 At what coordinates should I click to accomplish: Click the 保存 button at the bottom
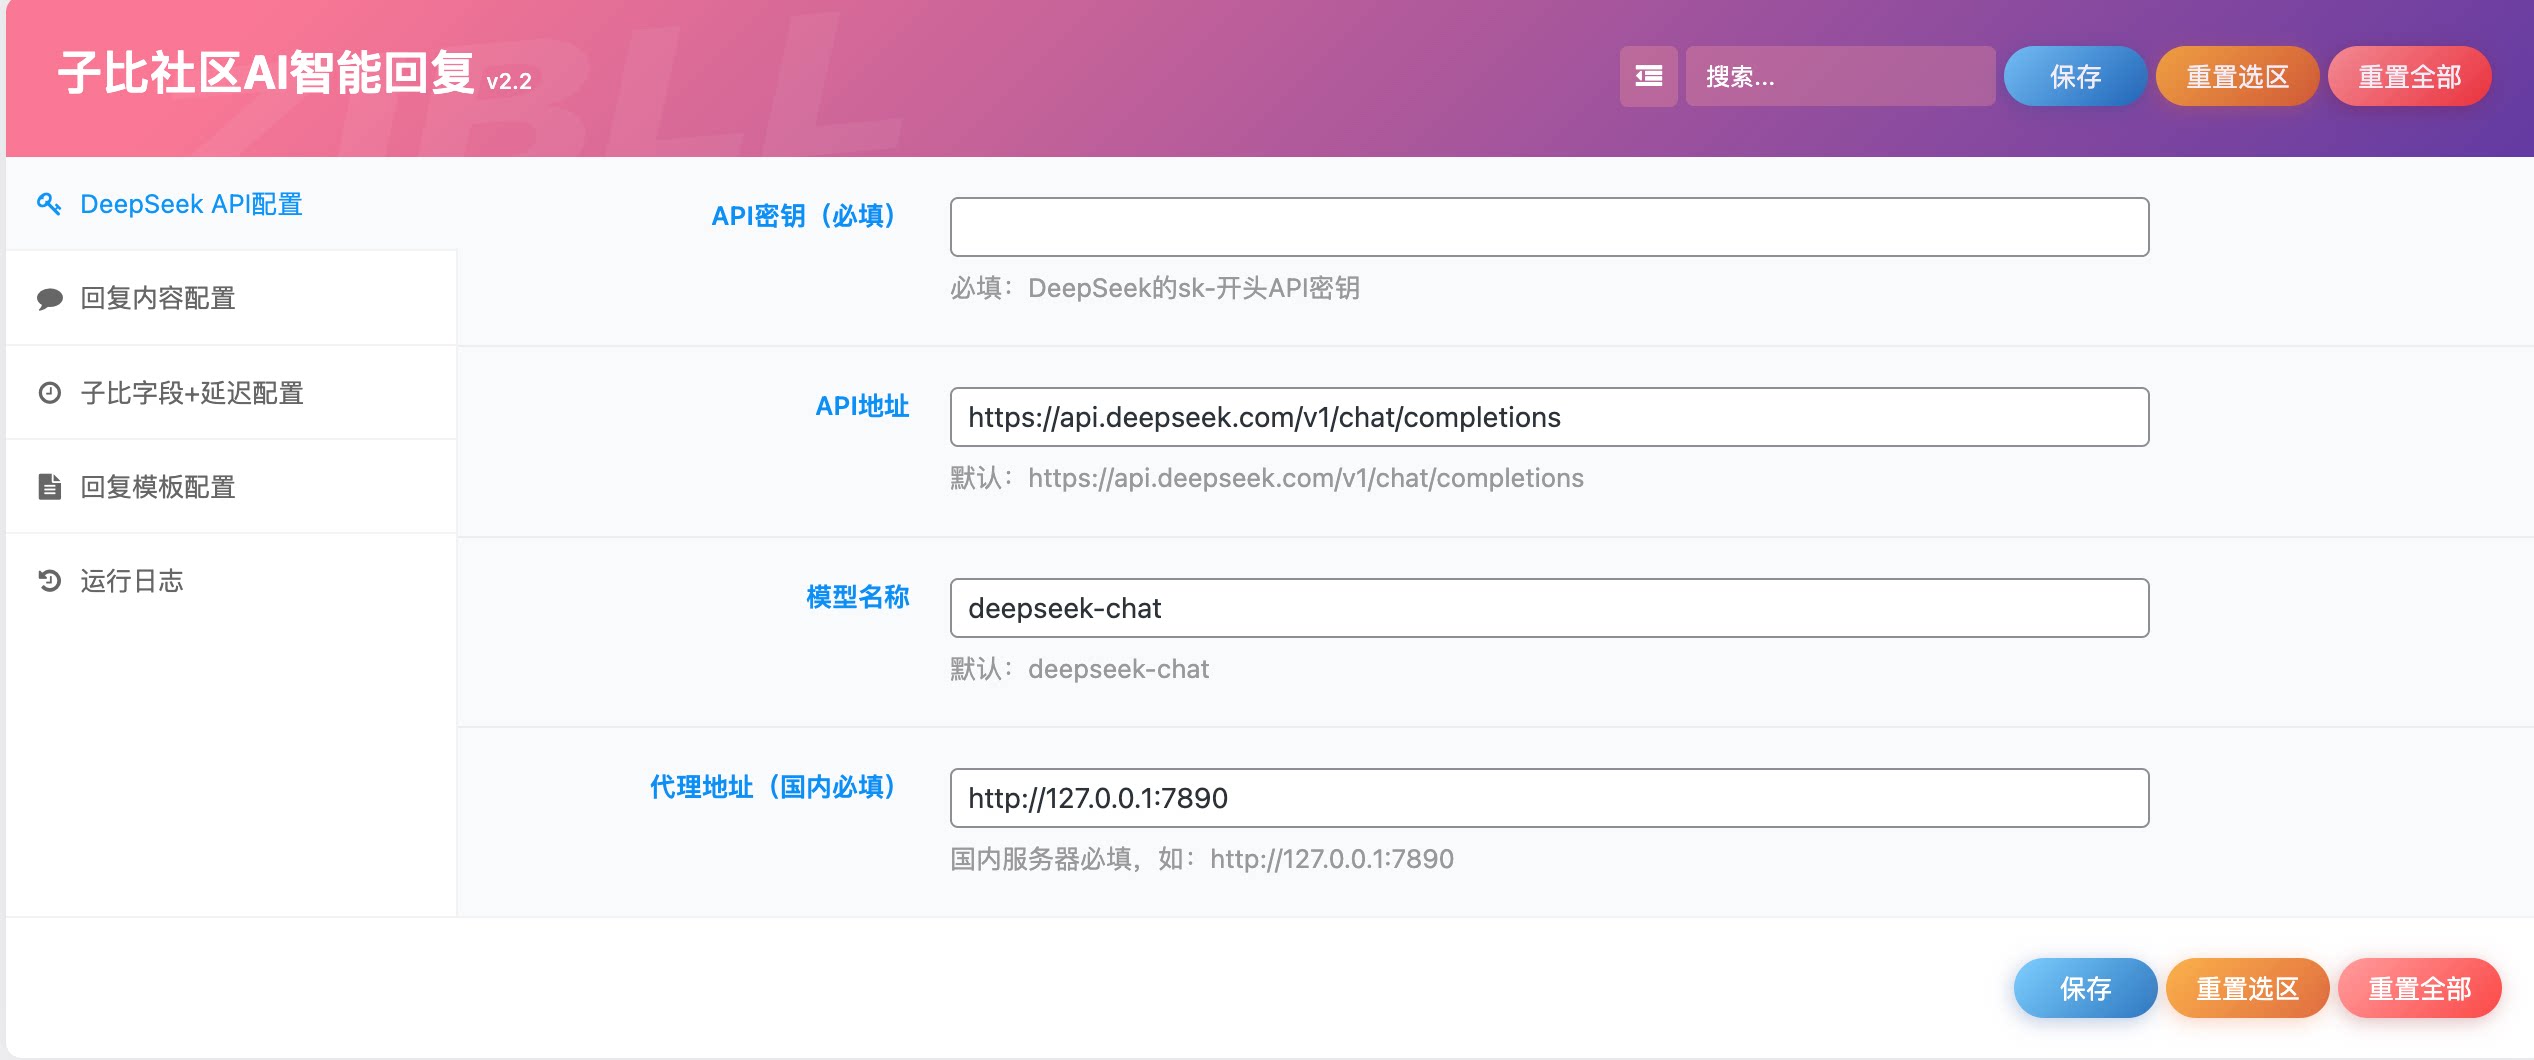[2086, 988]
